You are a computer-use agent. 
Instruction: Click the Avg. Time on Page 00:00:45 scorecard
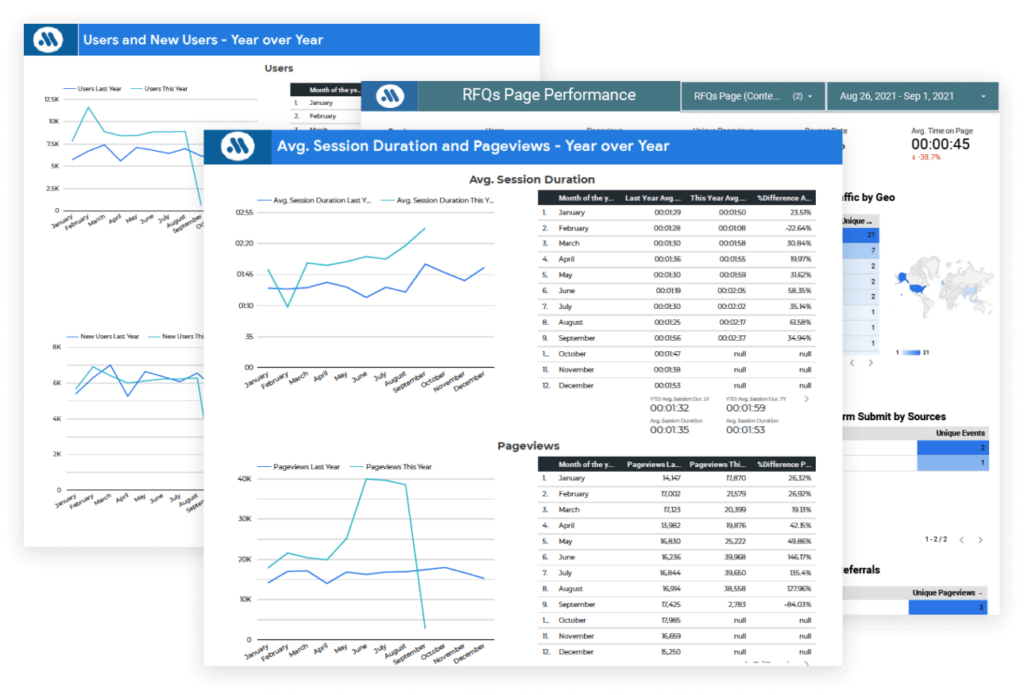point(940,144)
